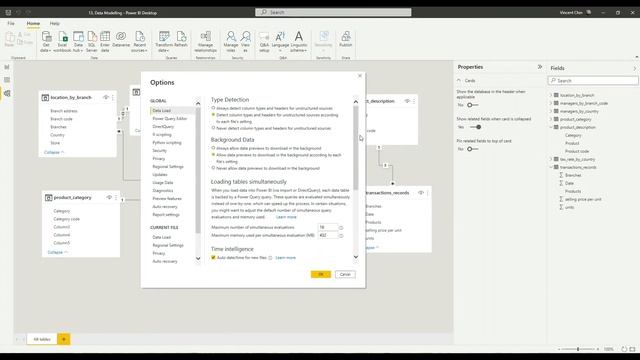Open Manage roles

point(231,42)
